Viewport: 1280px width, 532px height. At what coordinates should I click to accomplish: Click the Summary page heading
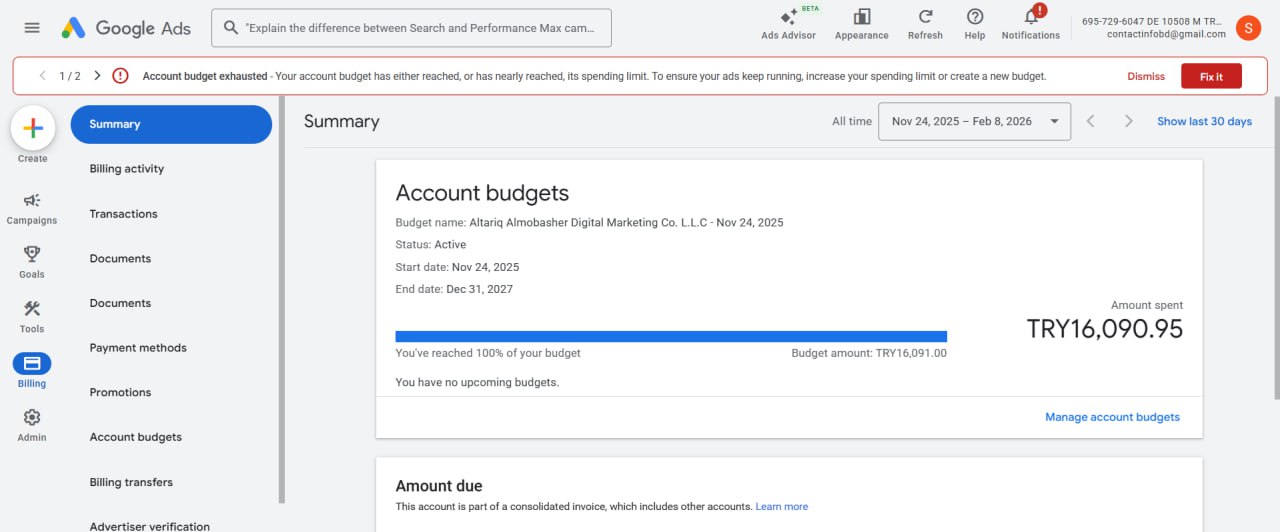click(x=342, y=121)
